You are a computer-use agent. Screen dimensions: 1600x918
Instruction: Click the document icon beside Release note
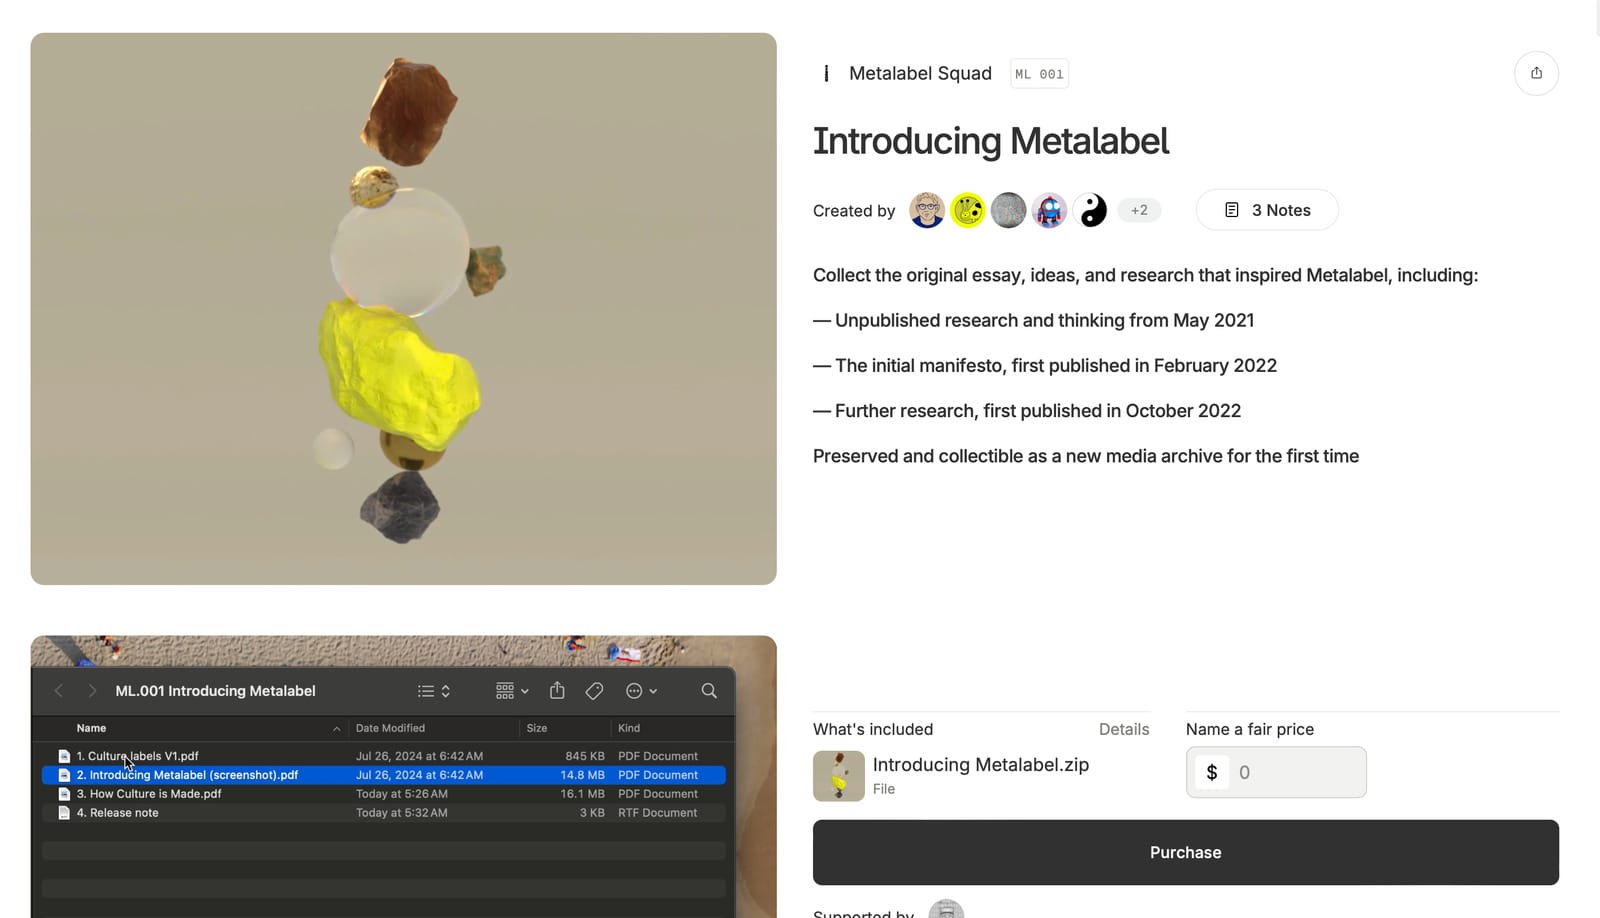[64, 813]
